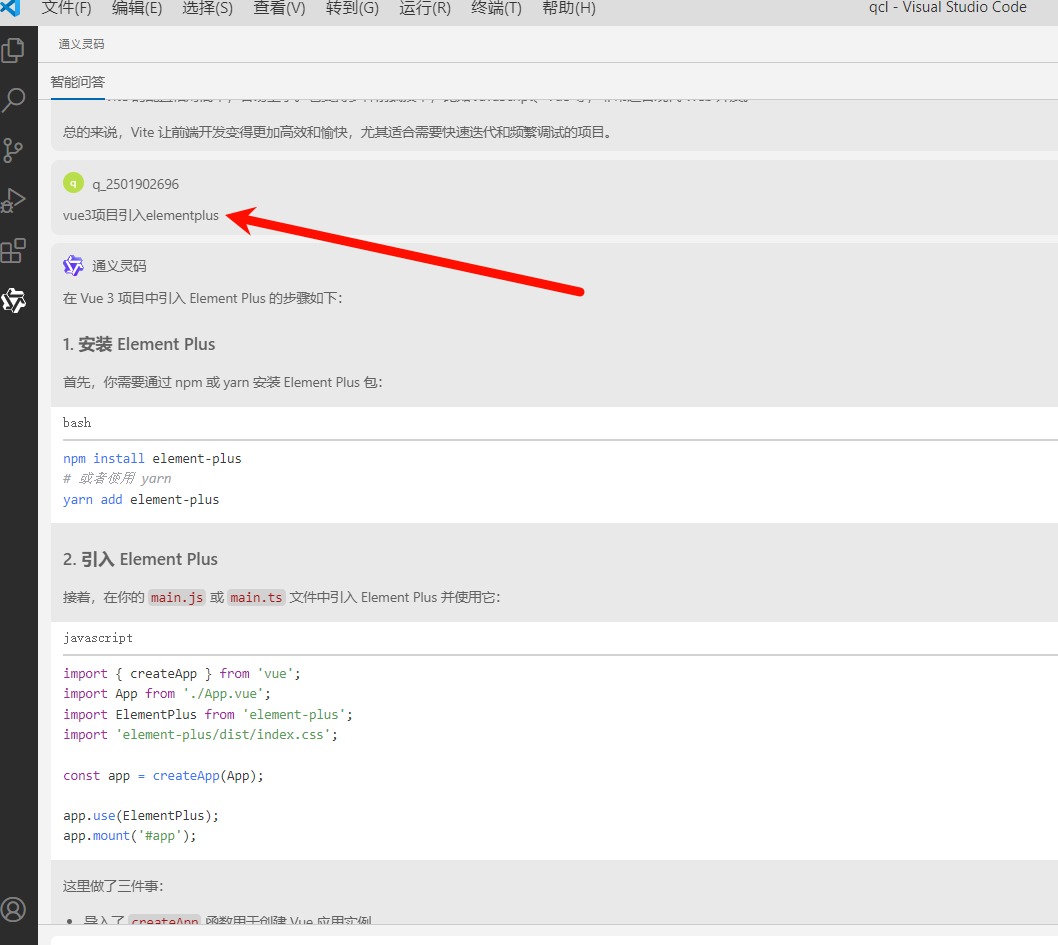
Task: Open Run and Debug view
Action: (x=13, y=200)
